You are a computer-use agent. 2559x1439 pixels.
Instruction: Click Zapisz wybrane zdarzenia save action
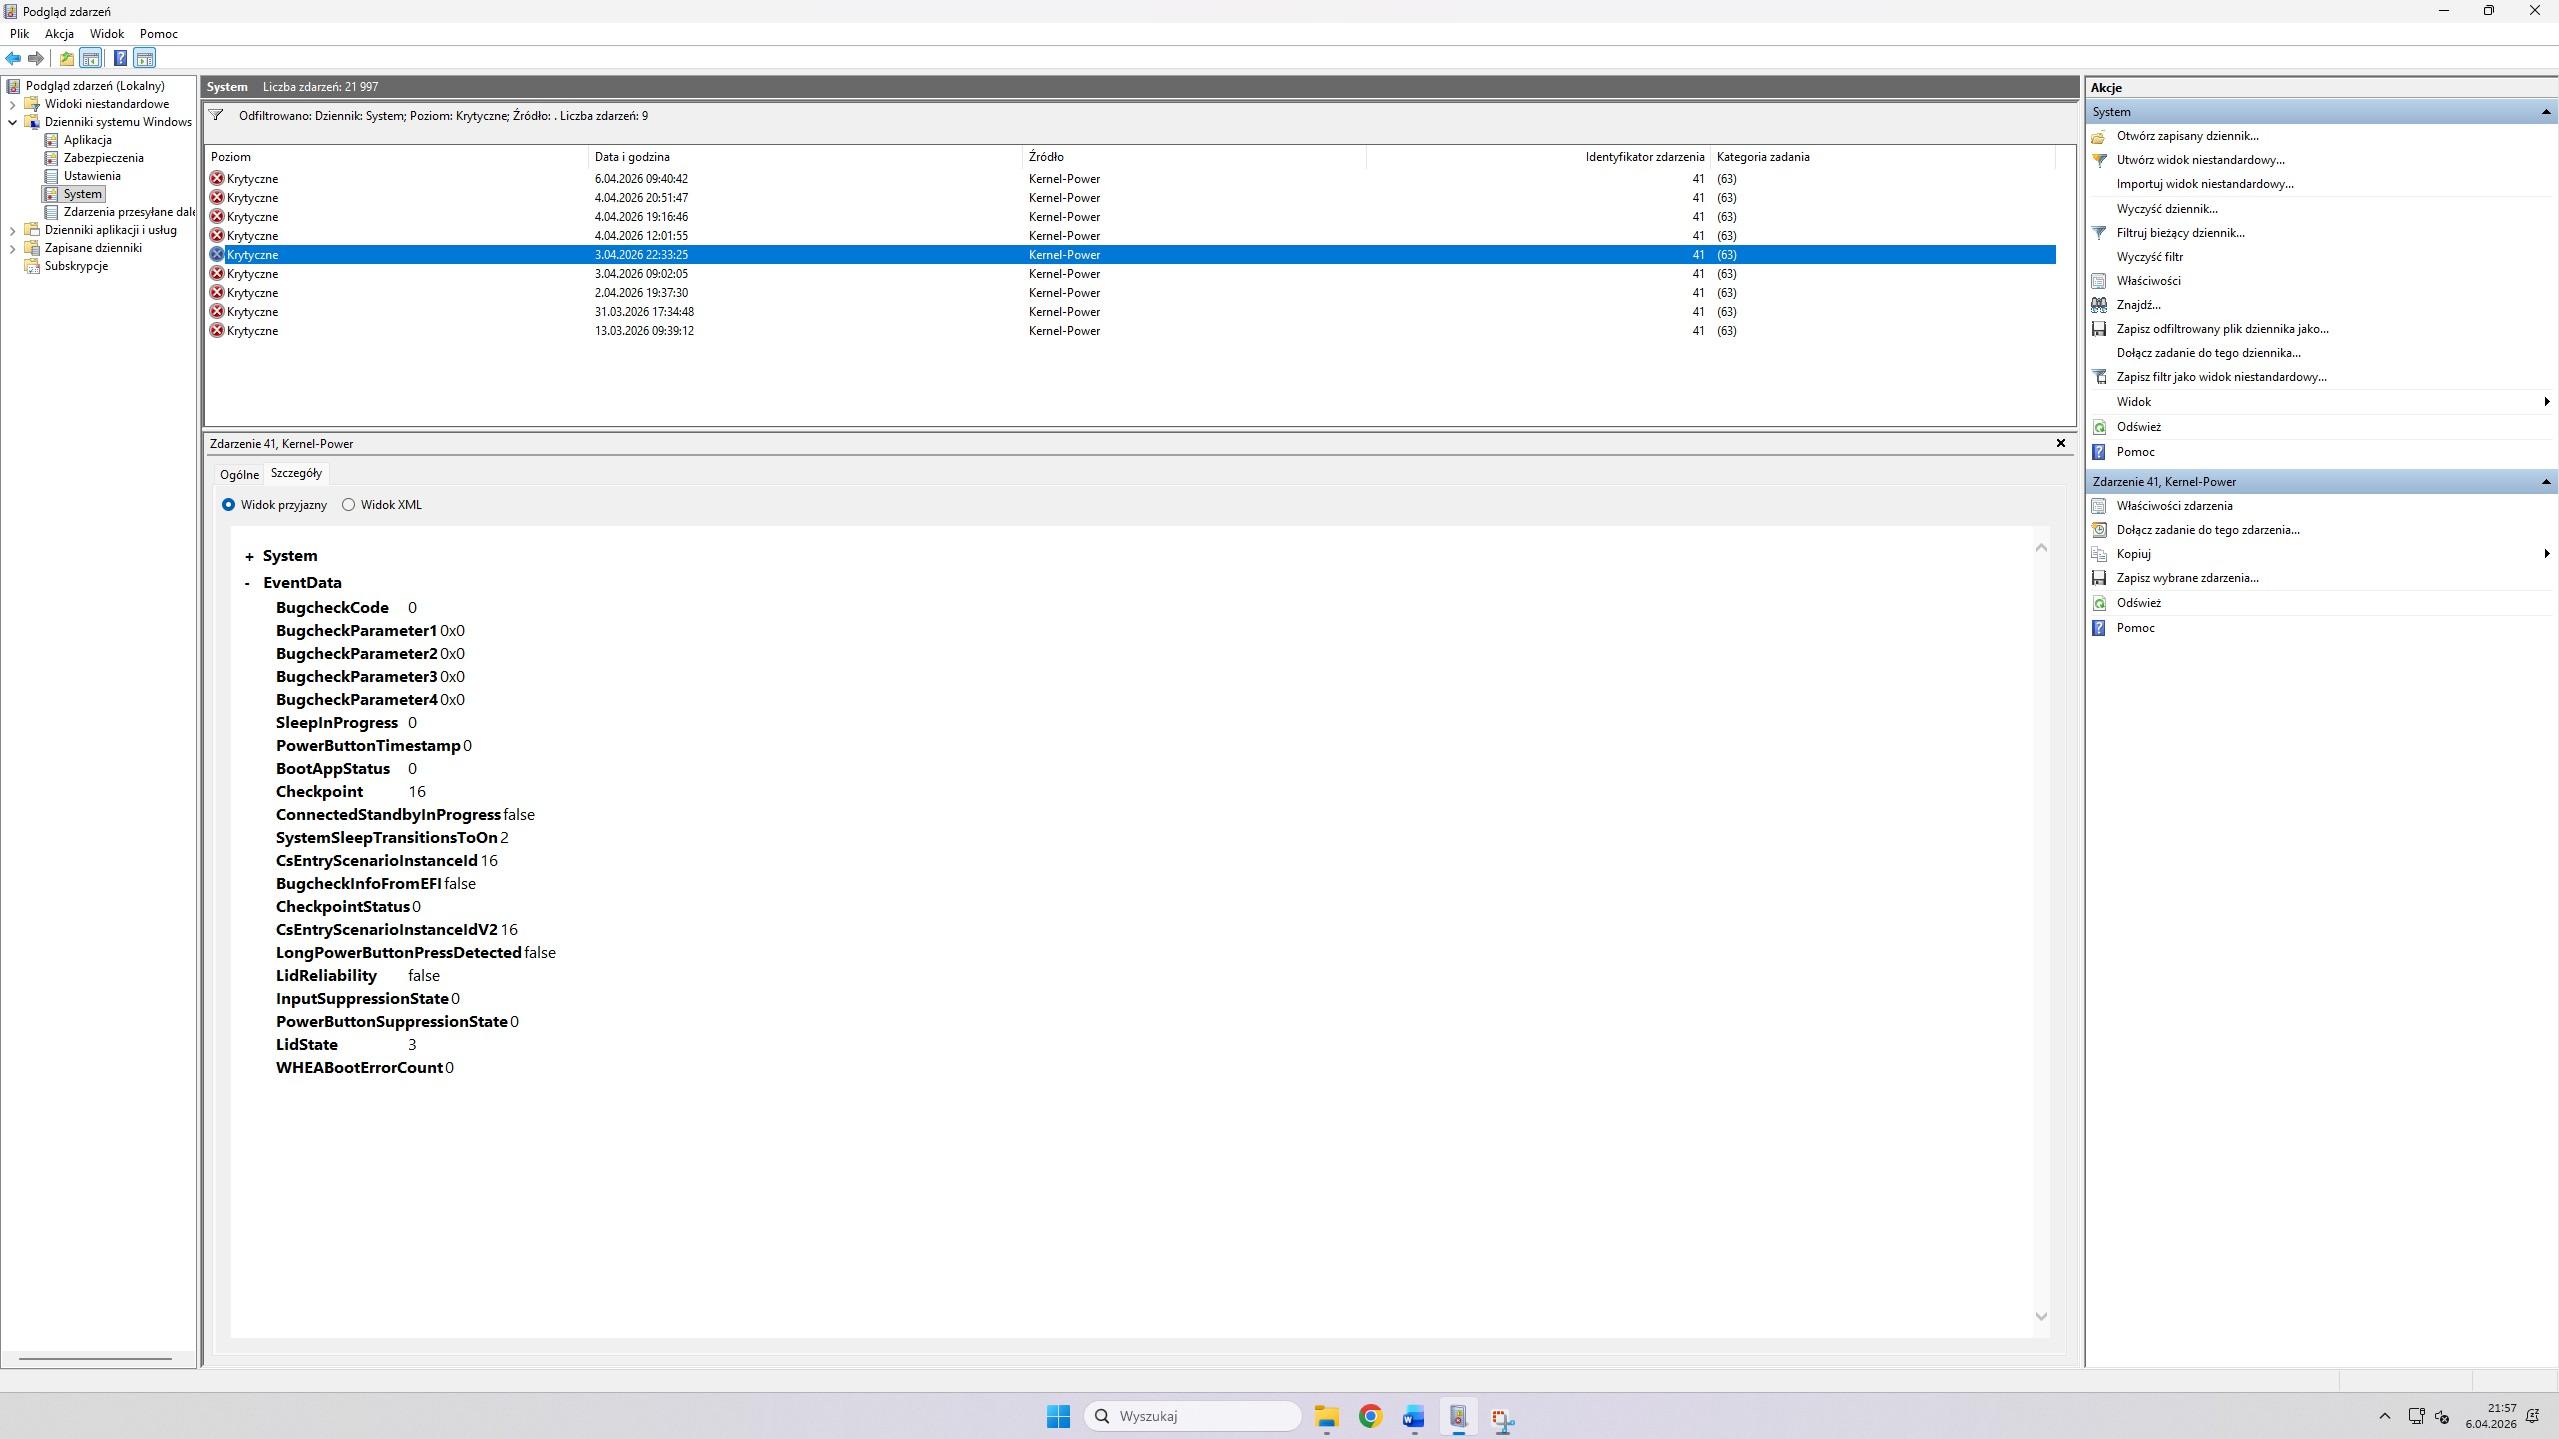coord(2187,578)
